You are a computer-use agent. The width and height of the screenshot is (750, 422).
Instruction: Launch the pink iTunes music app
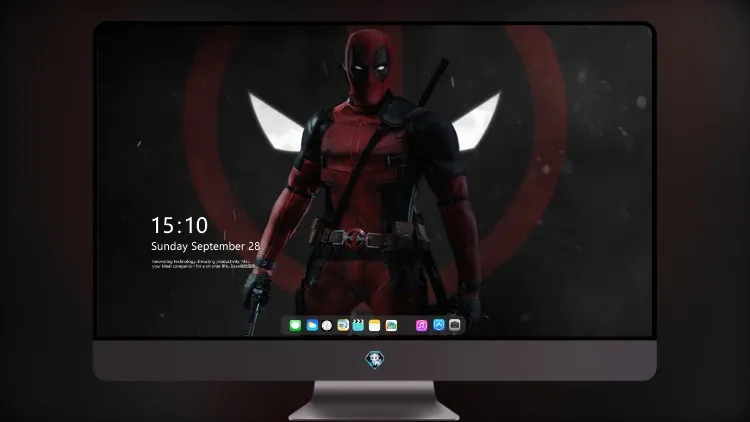click(x=421, y=325)
